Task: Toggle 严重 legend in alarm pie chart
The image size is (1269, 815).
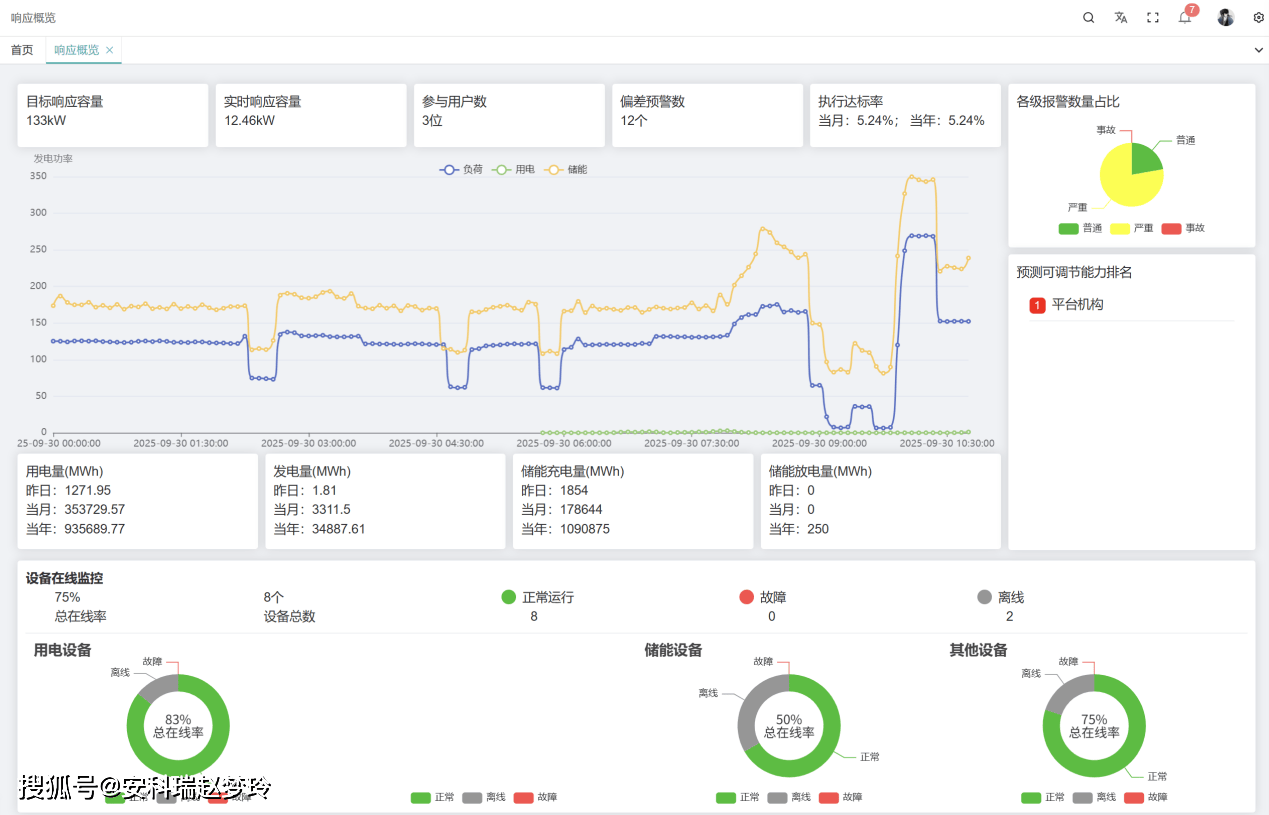Action: coord(1132,228)
